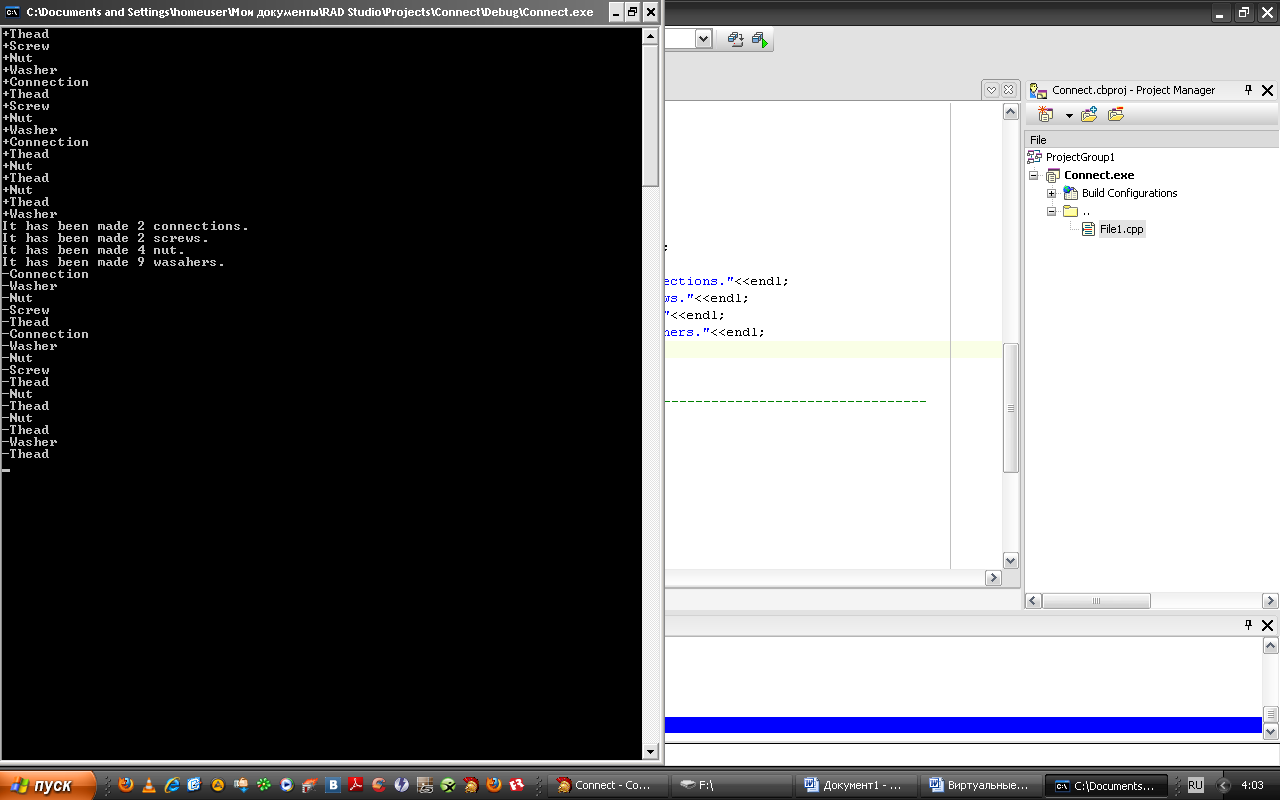This screenshot has height=800, width=1280.
Task: Click the Project Manager panel pin icon
Action: click(1248, 90)
